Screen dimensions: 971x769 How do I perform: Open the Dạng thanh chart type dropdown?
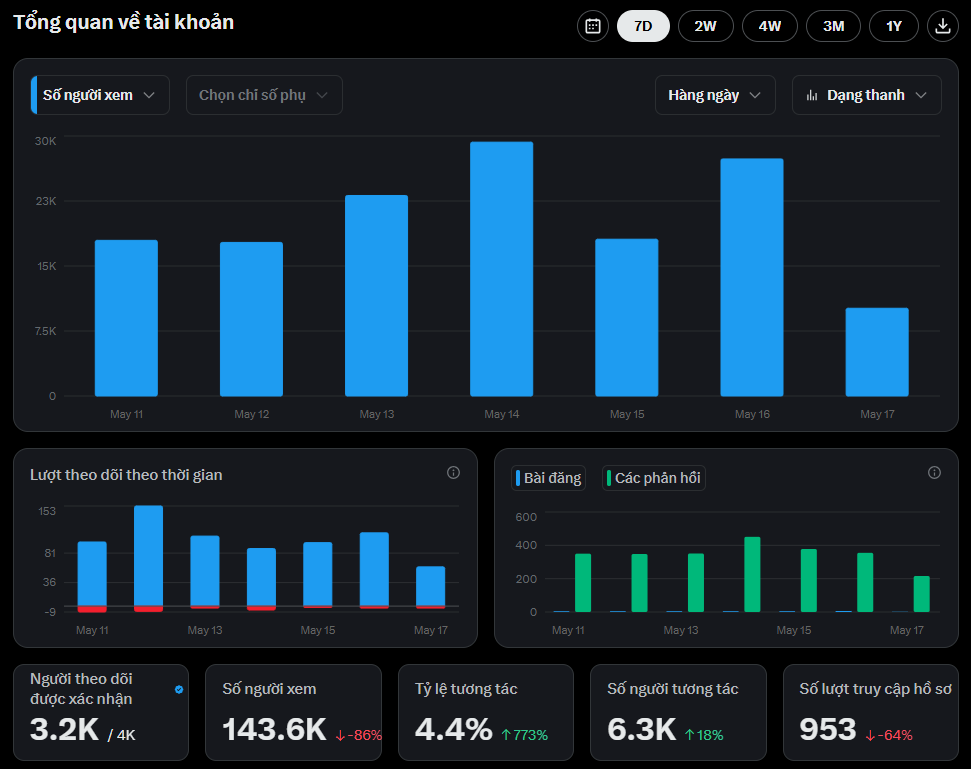click(x=867, y=95)
